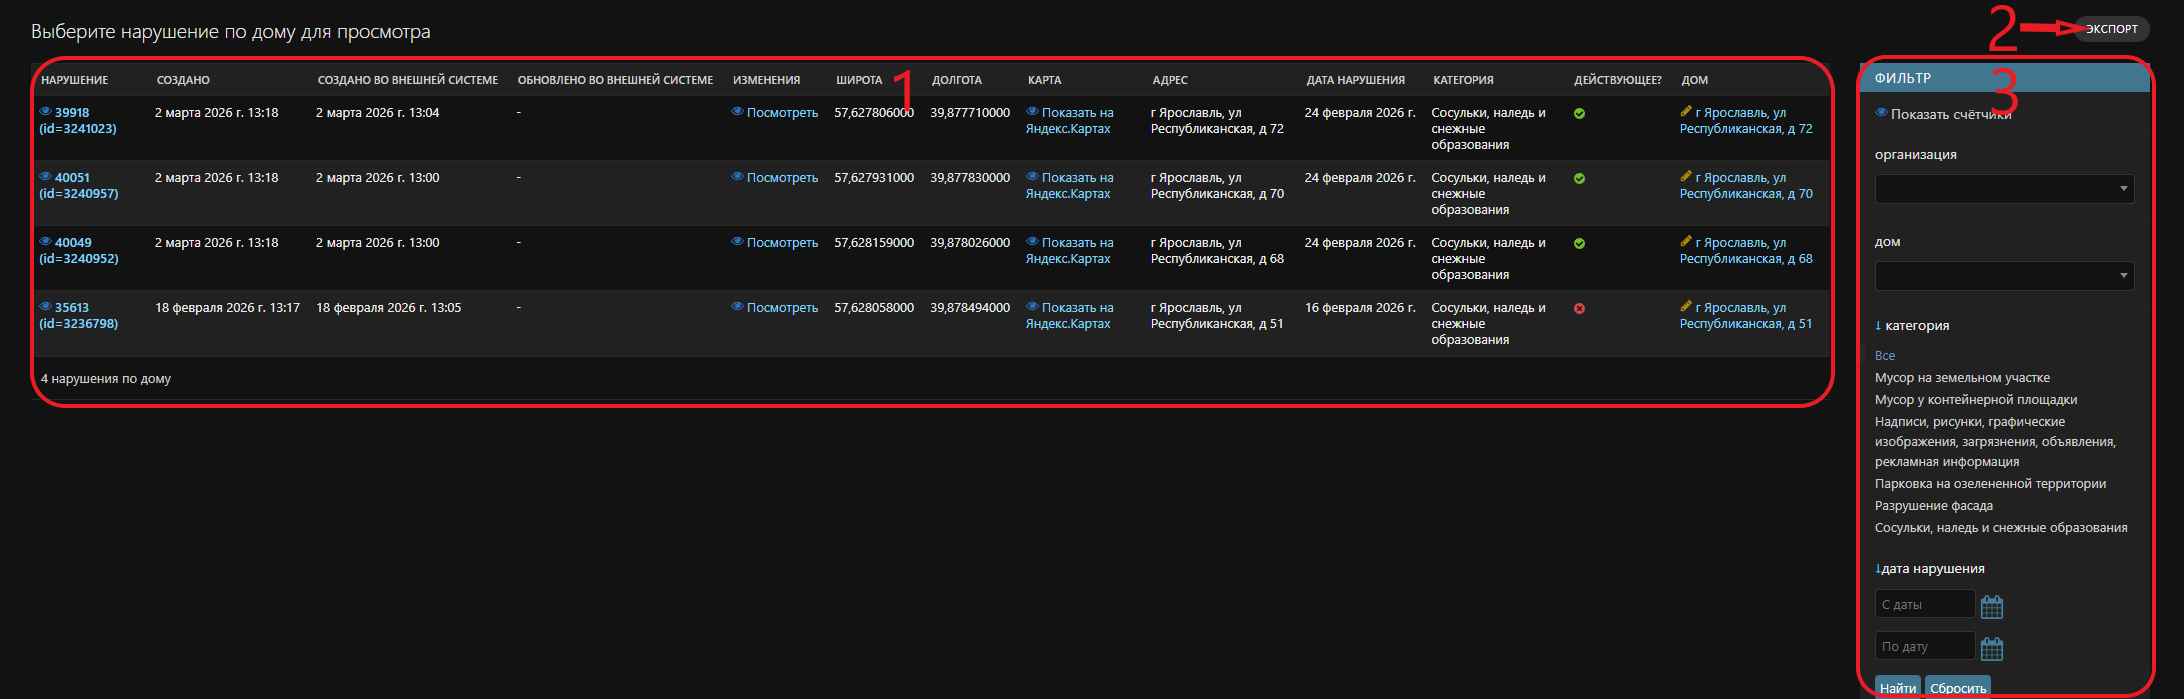Click eye icon of violation 40049
The image size is (2184, 699).
click(45, 242)
